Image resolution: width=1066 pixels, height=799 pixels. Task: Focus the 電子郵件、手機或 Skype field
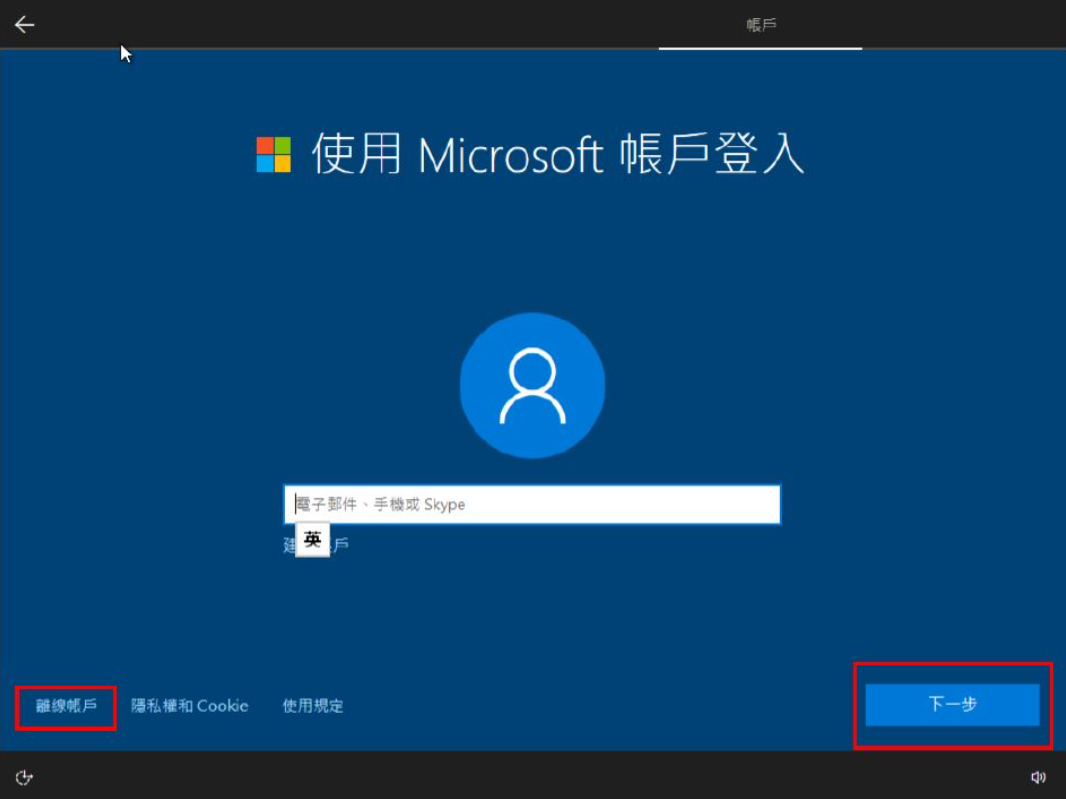click(x=532, y=504)
